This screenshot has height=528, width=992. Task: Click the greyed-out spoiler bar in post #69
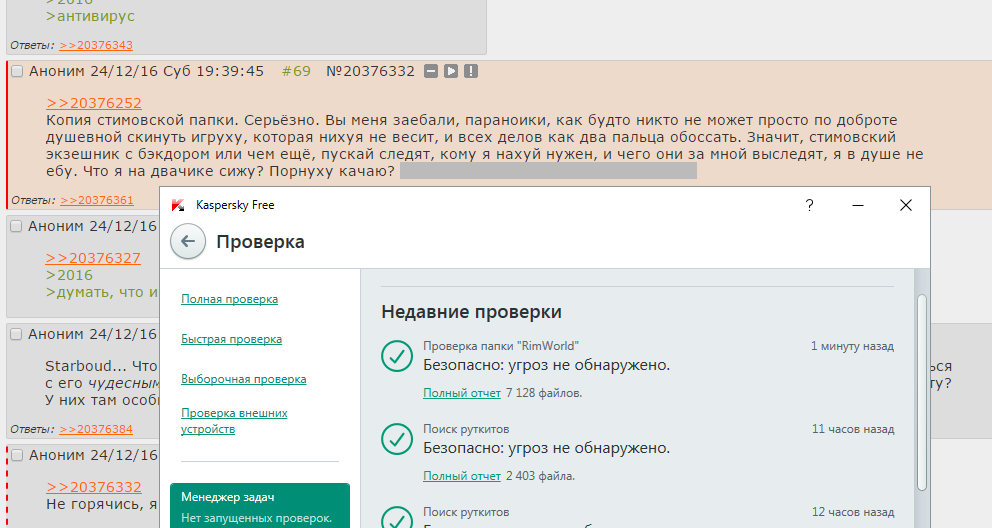point(549,171)
